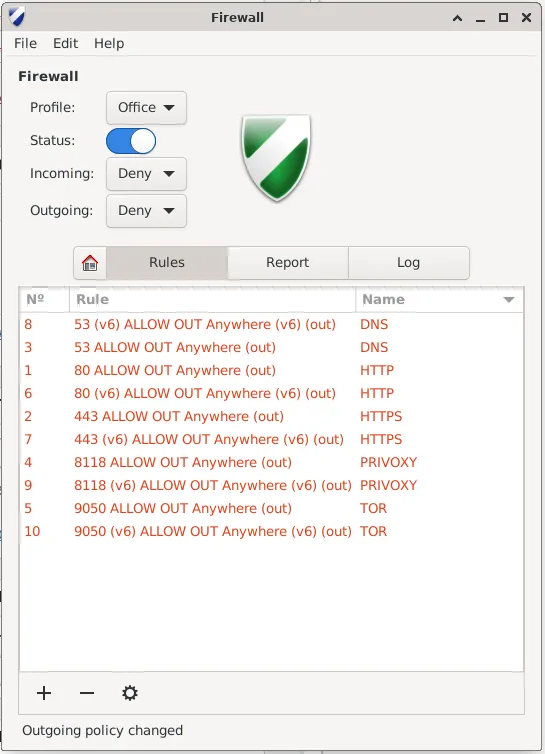545x754 pixels.
Task: Click the shield icon in title bar
Action: coord(17,17)
